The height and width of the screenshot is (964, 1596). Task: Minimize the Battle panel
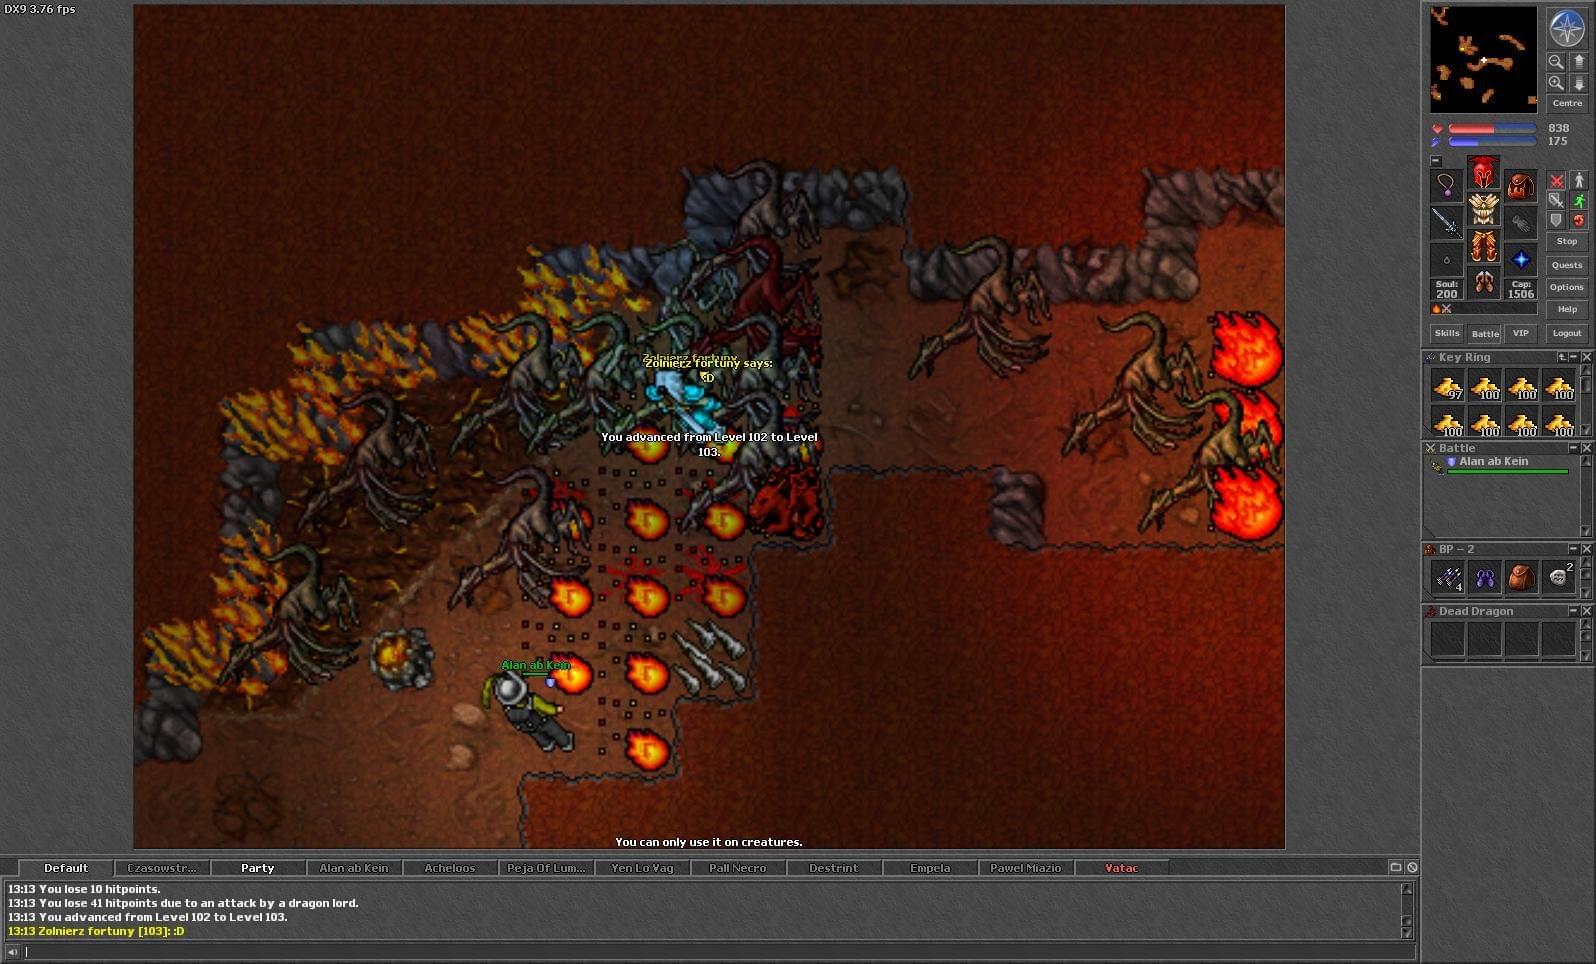tap(1573, 448)
